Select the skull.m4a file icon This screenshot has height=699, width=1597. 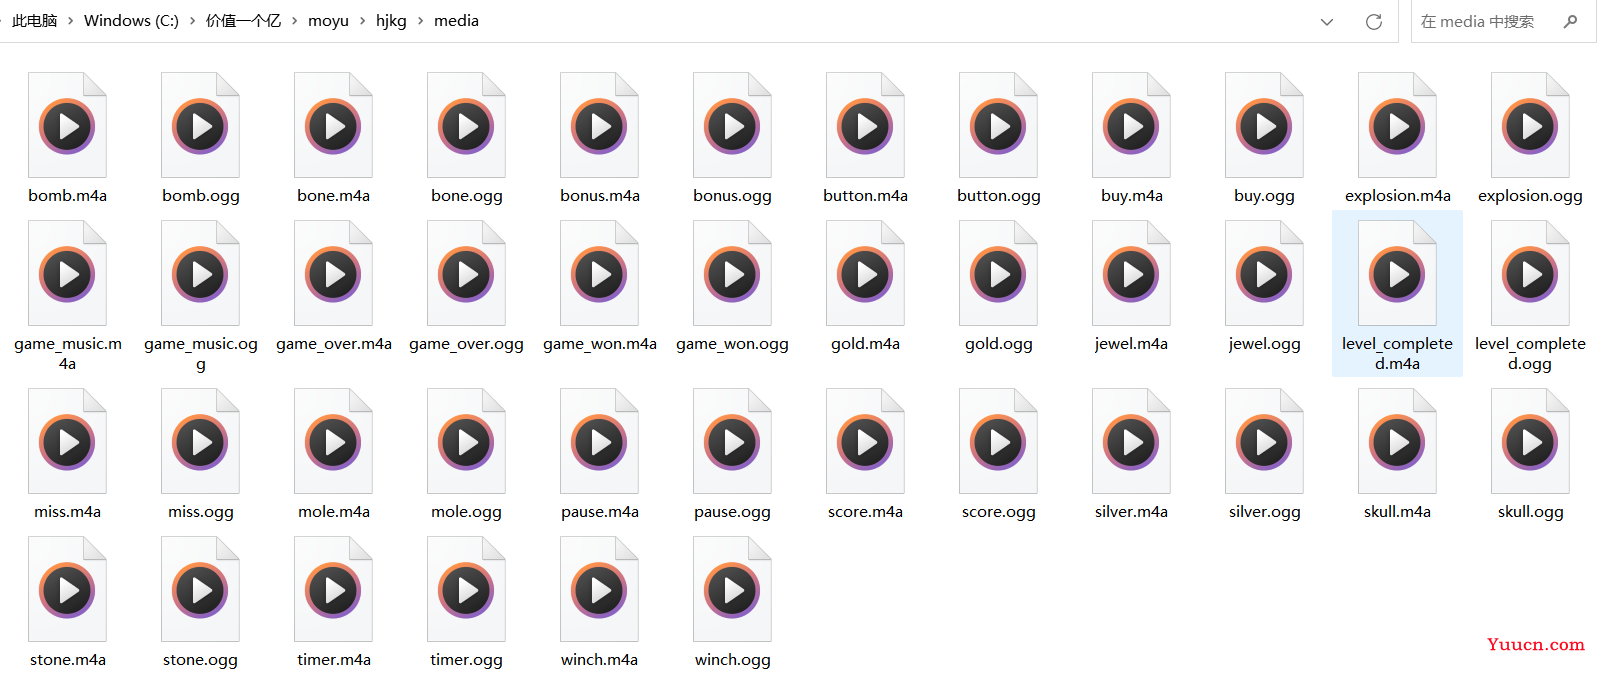(1397, 441)
